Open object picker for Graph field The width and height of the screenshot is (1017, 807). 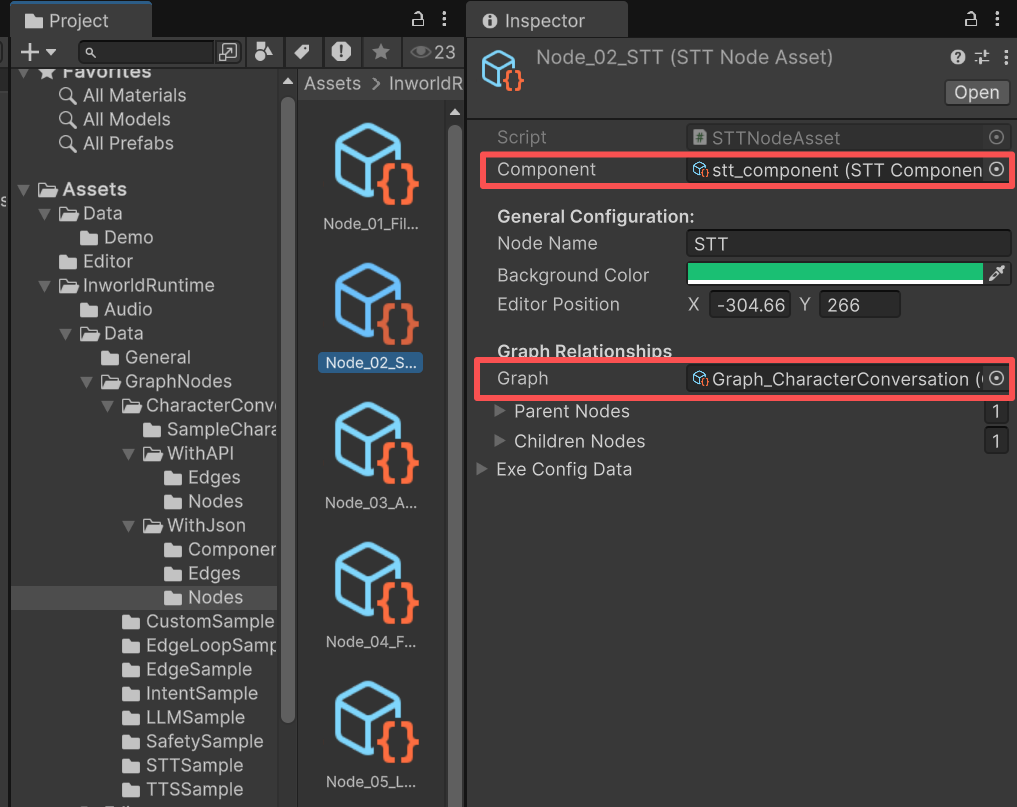(997, 378)
